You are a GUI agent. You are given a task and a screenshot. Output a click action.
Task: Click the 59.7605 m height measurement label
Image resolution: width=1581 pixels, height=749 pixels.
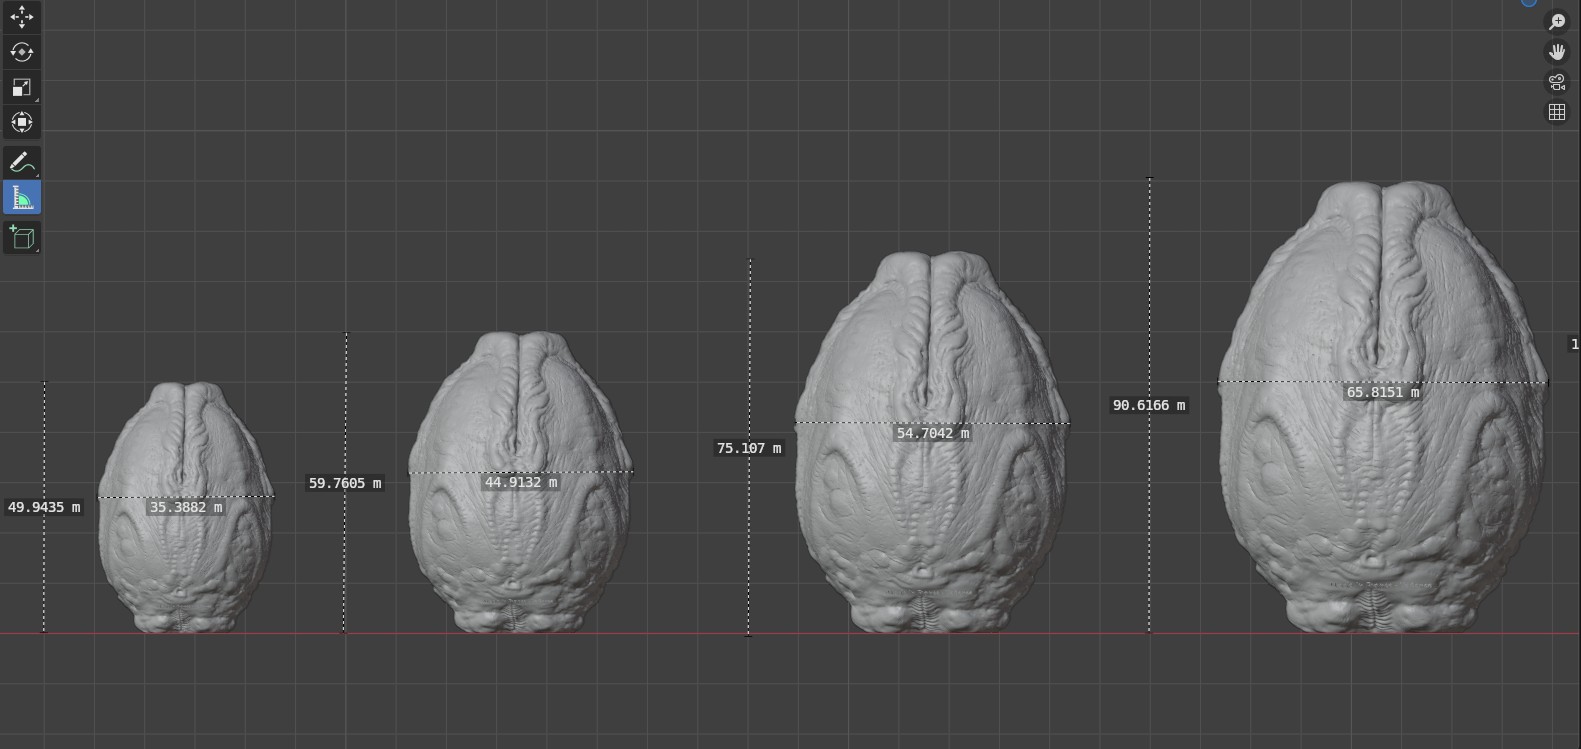tap(345, 483)
